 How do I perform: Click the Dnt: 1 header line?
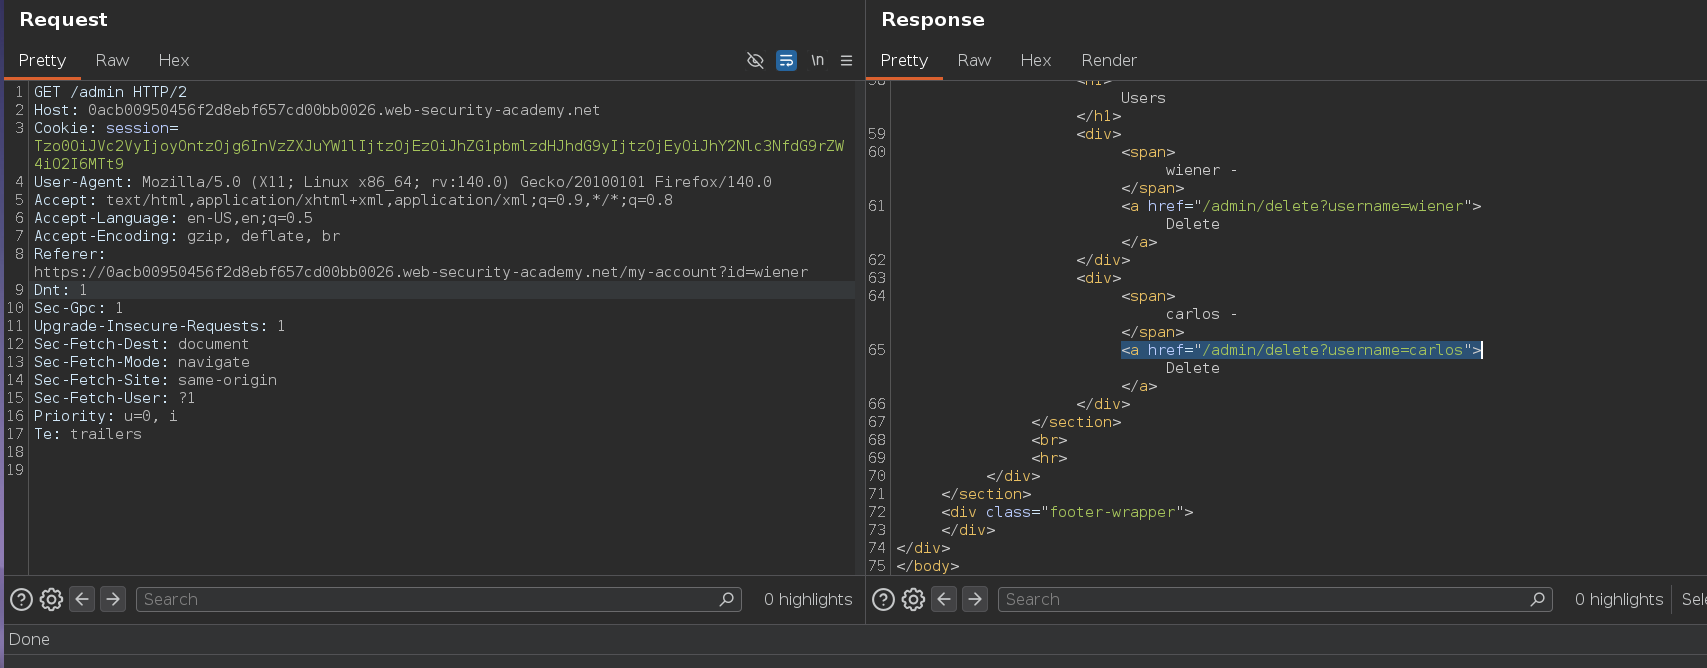60,290
